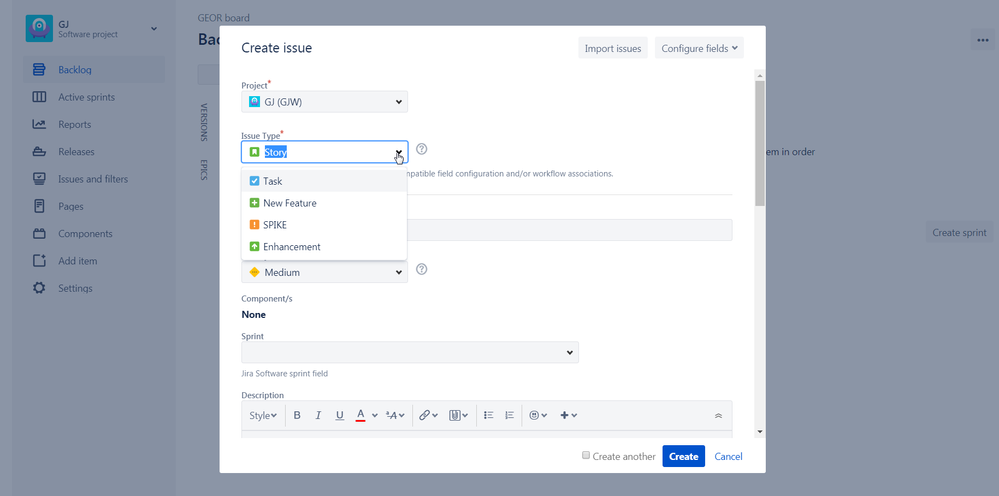The image size is (999, 496).
Task: Toggle the Create another checkbox
Action: tap(586, 455)
